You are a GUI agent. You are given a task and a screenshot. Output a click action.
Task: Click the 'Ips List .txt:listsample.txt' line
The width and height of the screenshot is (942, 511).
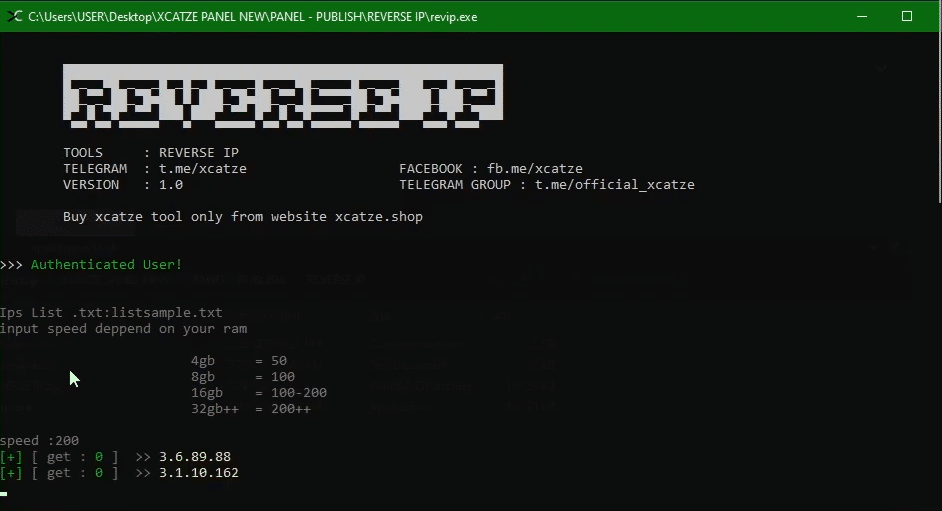pos(111,313)
